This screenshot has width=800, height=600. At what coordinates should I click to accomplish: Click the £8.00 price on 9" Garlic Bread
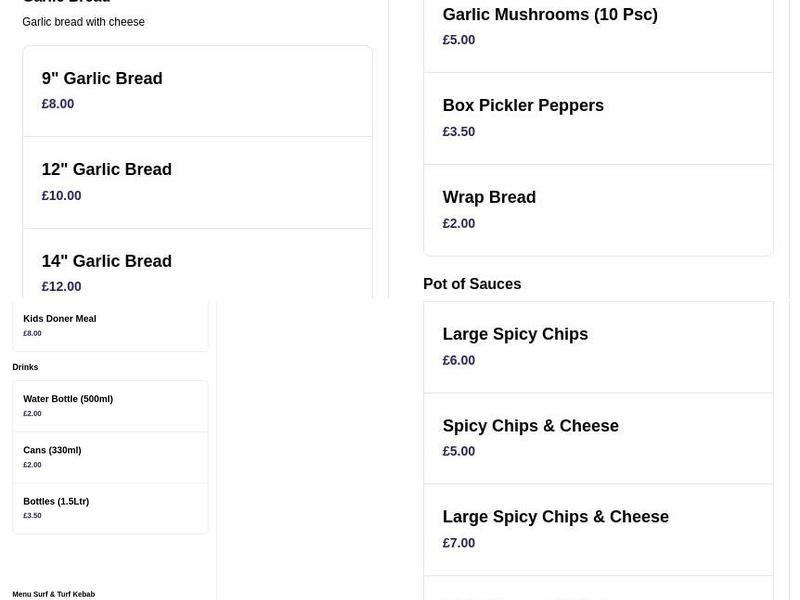(x=57, y=103)
